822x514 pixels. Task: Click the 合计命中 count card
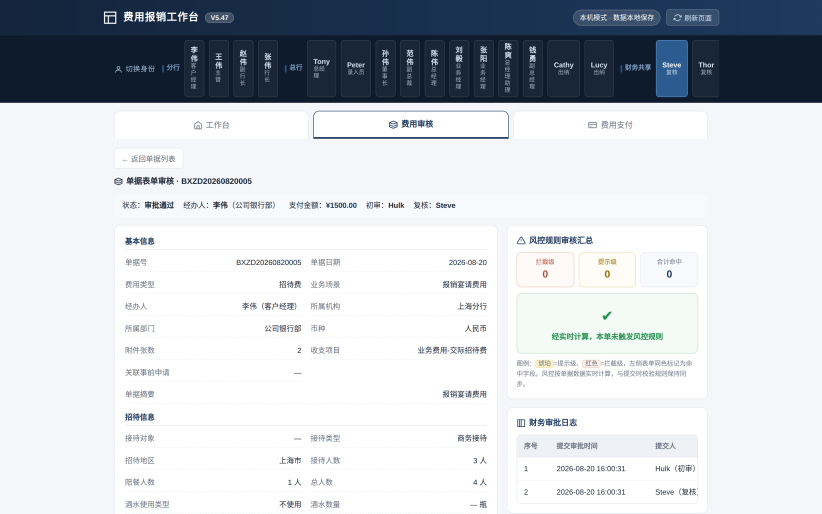669,270
